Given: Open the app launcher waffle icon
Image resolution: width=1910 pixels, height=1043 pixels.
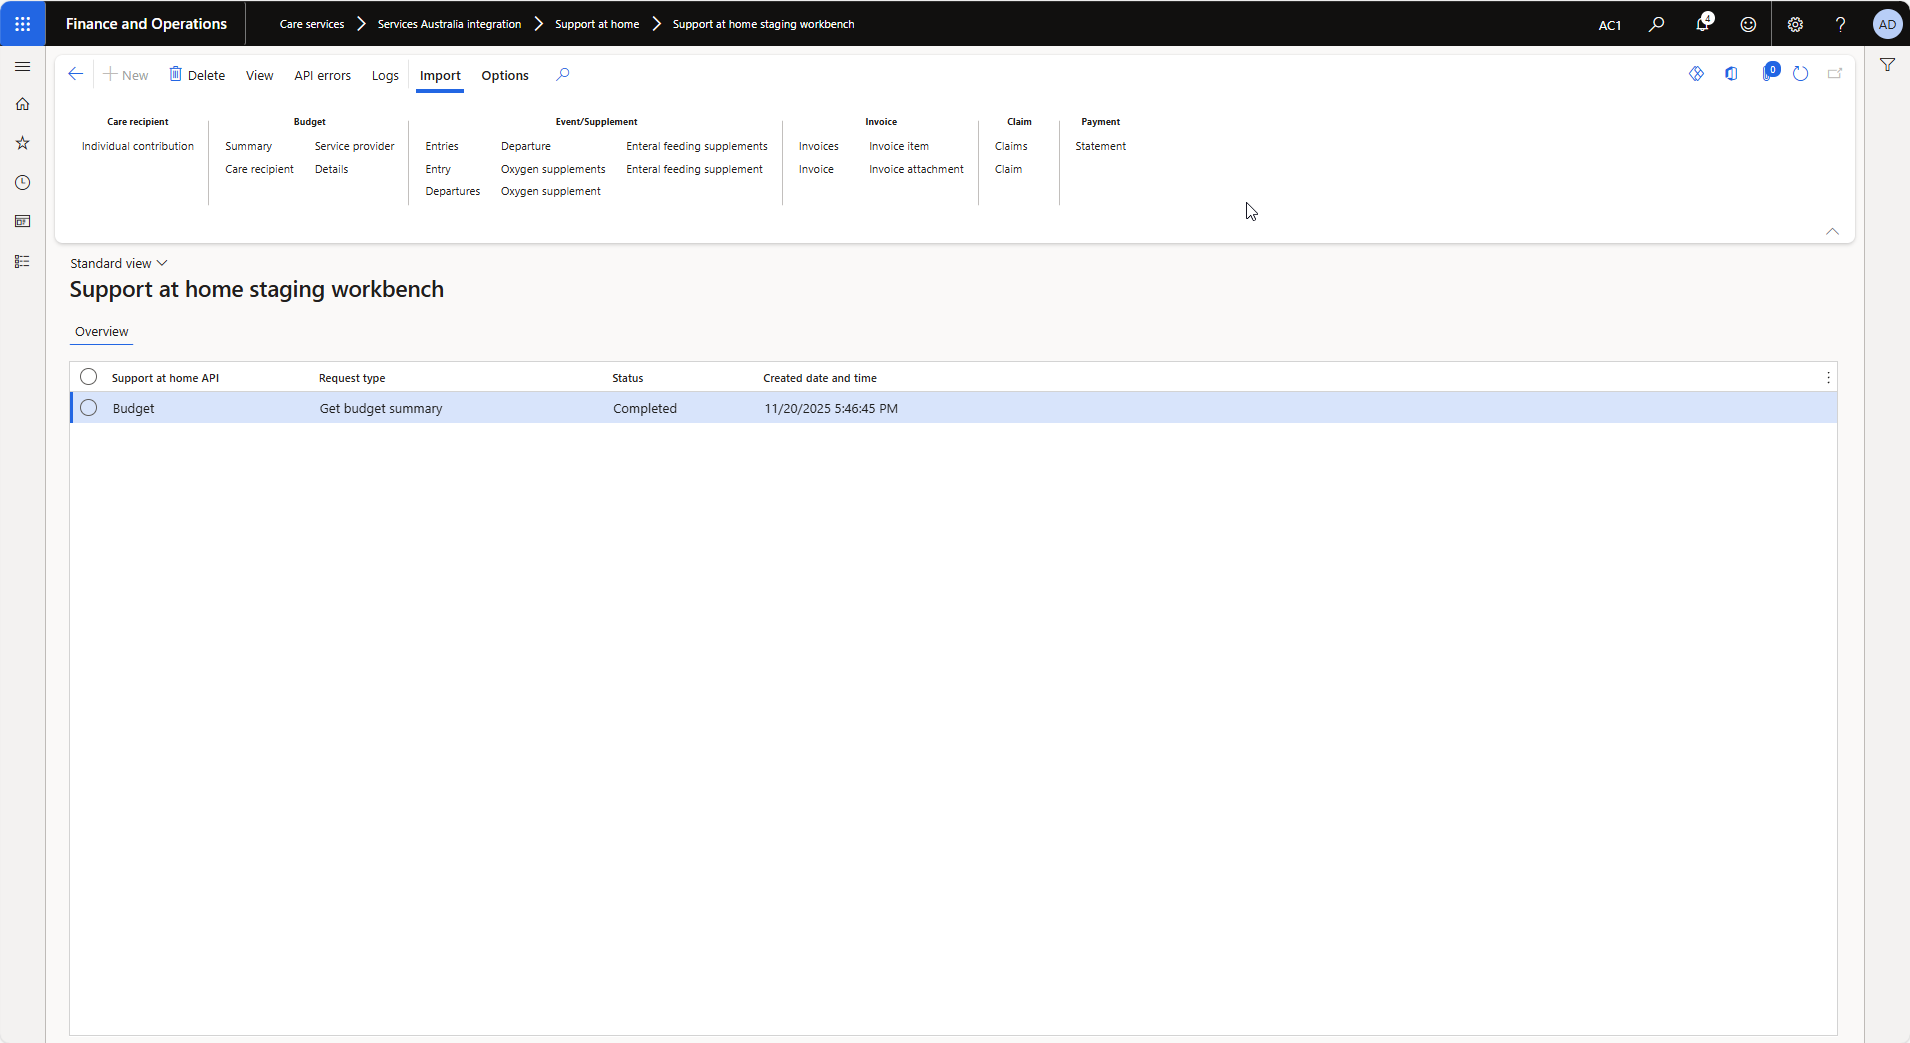Looking at the screenshot, I should 22,24.
